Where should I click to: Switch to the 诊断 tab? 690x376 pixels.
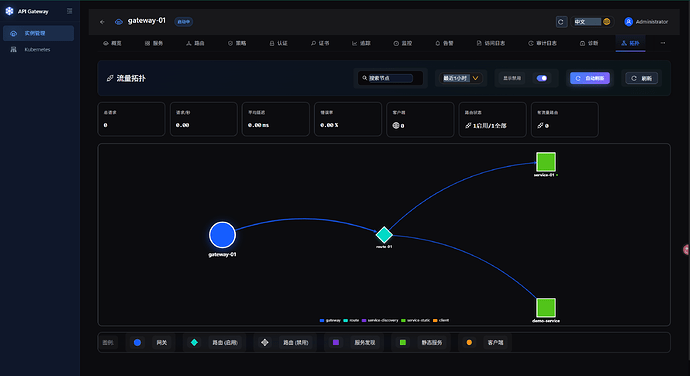(589, 43)
